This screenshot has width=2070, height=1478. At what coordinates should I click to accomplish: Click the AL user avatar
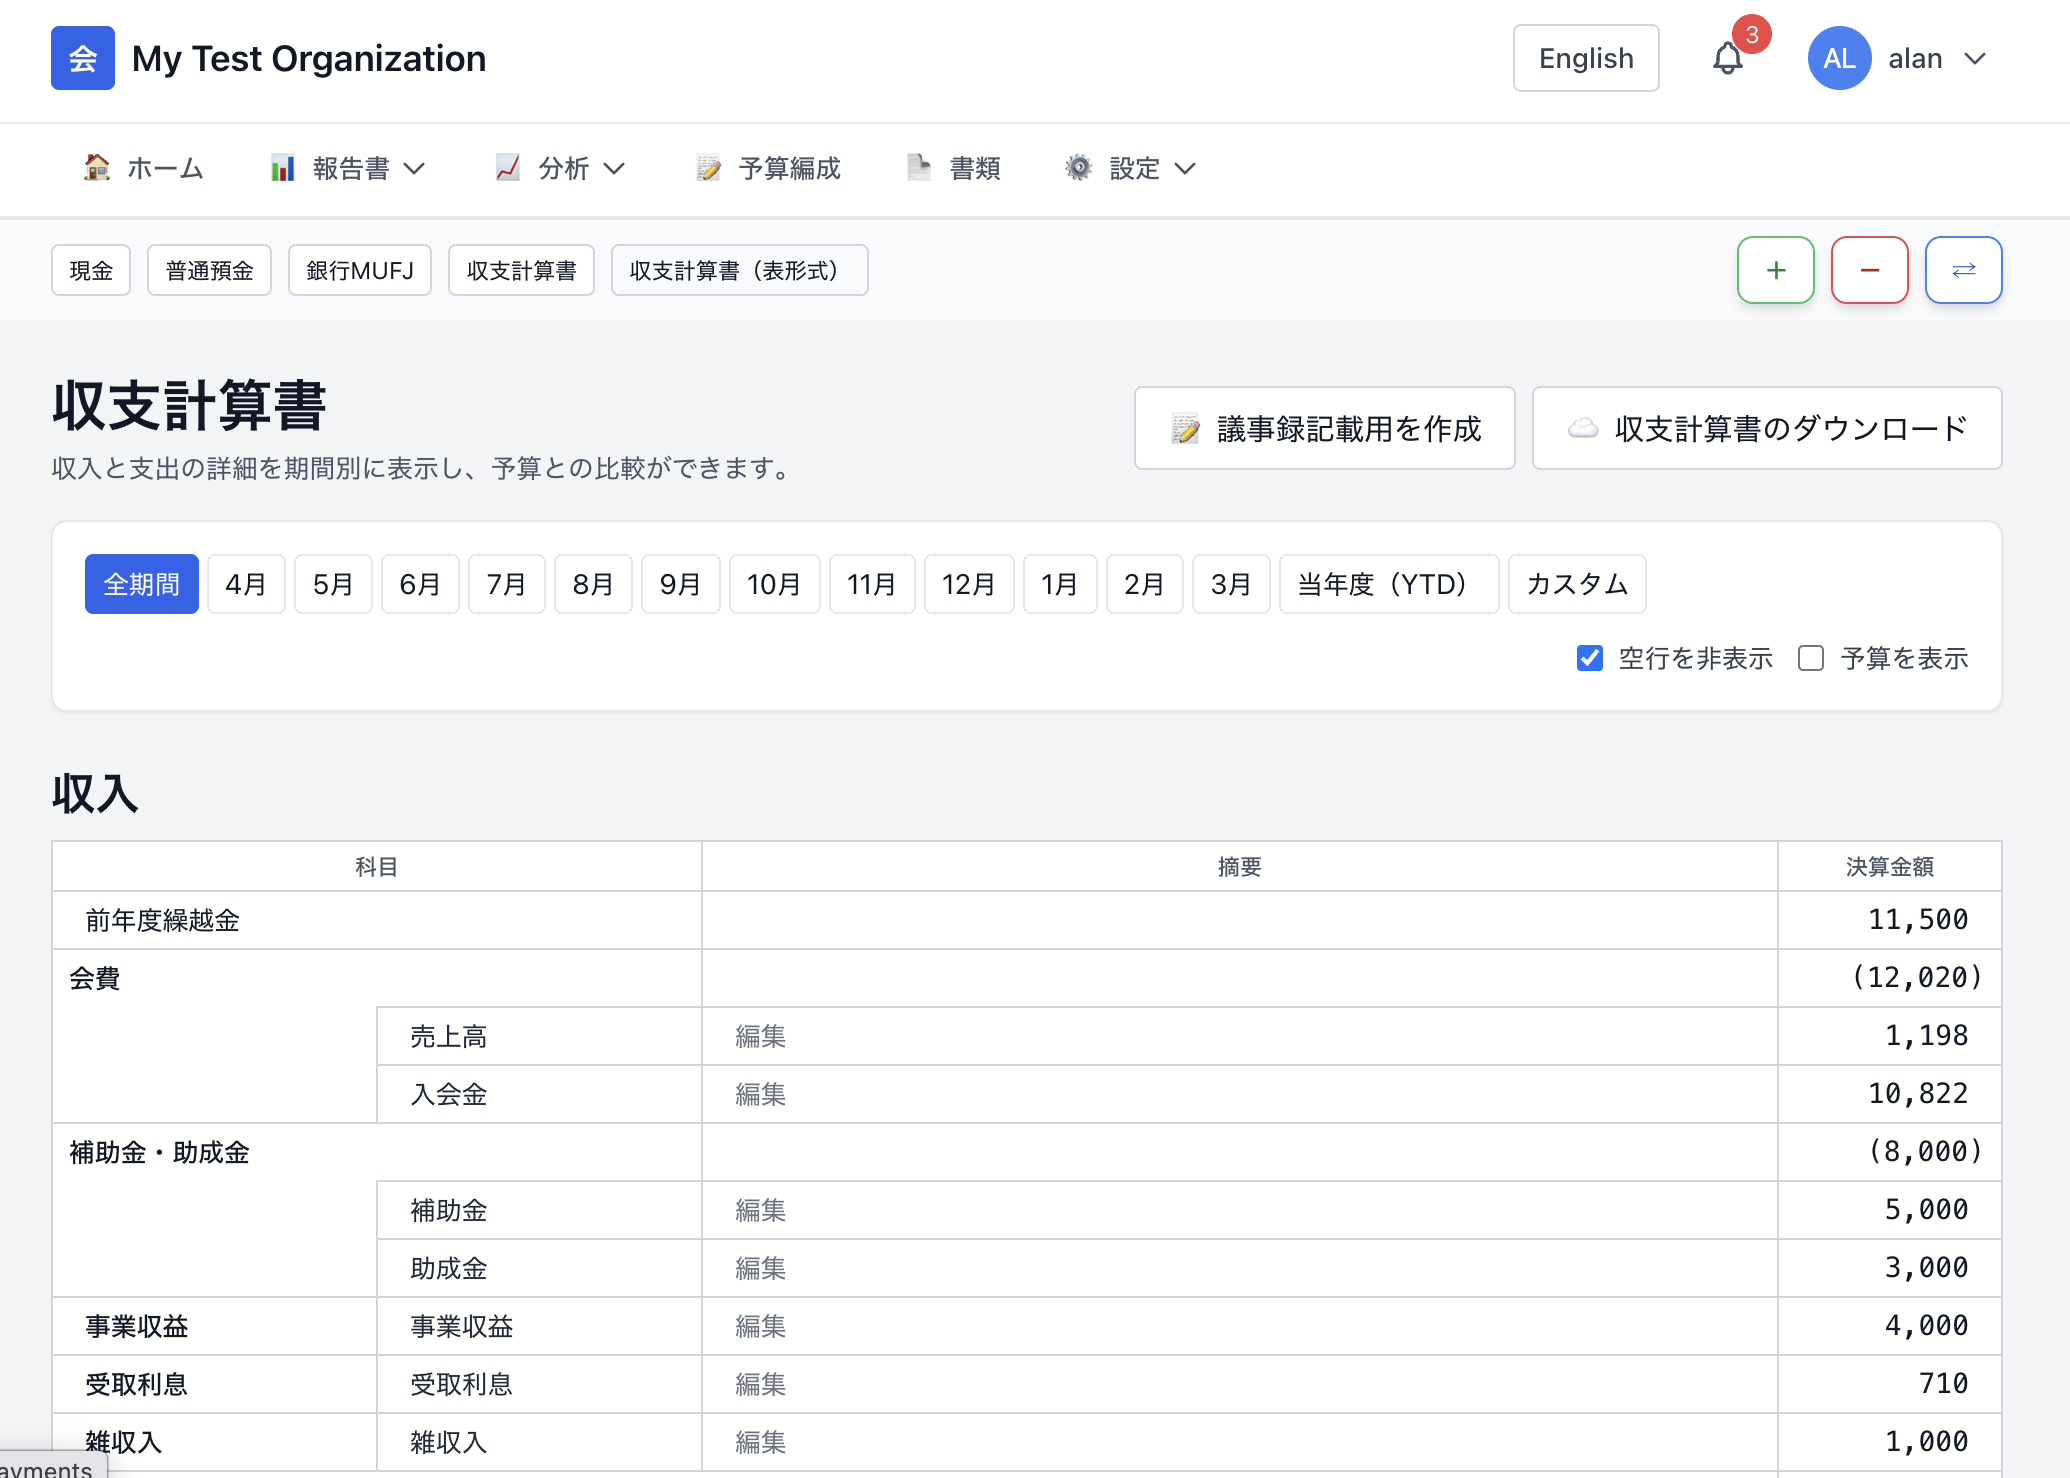tap(1839, 59)
